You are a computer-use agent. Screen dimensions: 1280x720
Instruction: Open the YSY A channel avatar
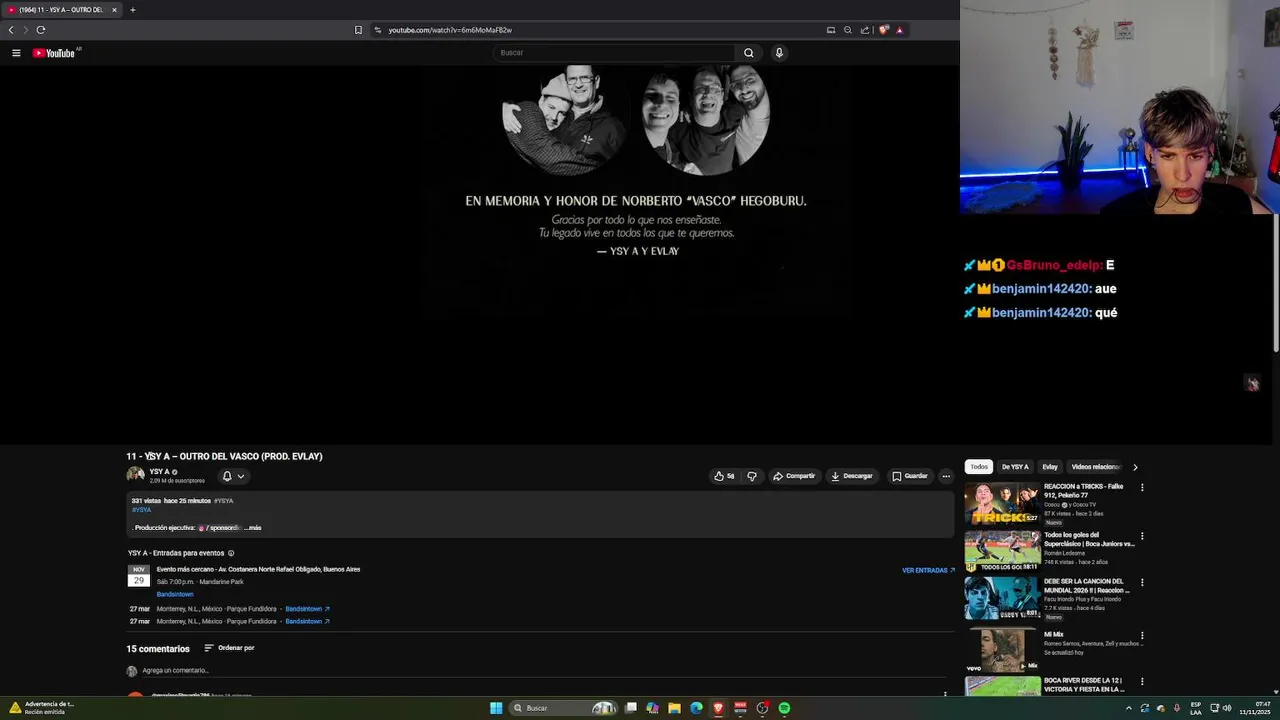point(135,475)
